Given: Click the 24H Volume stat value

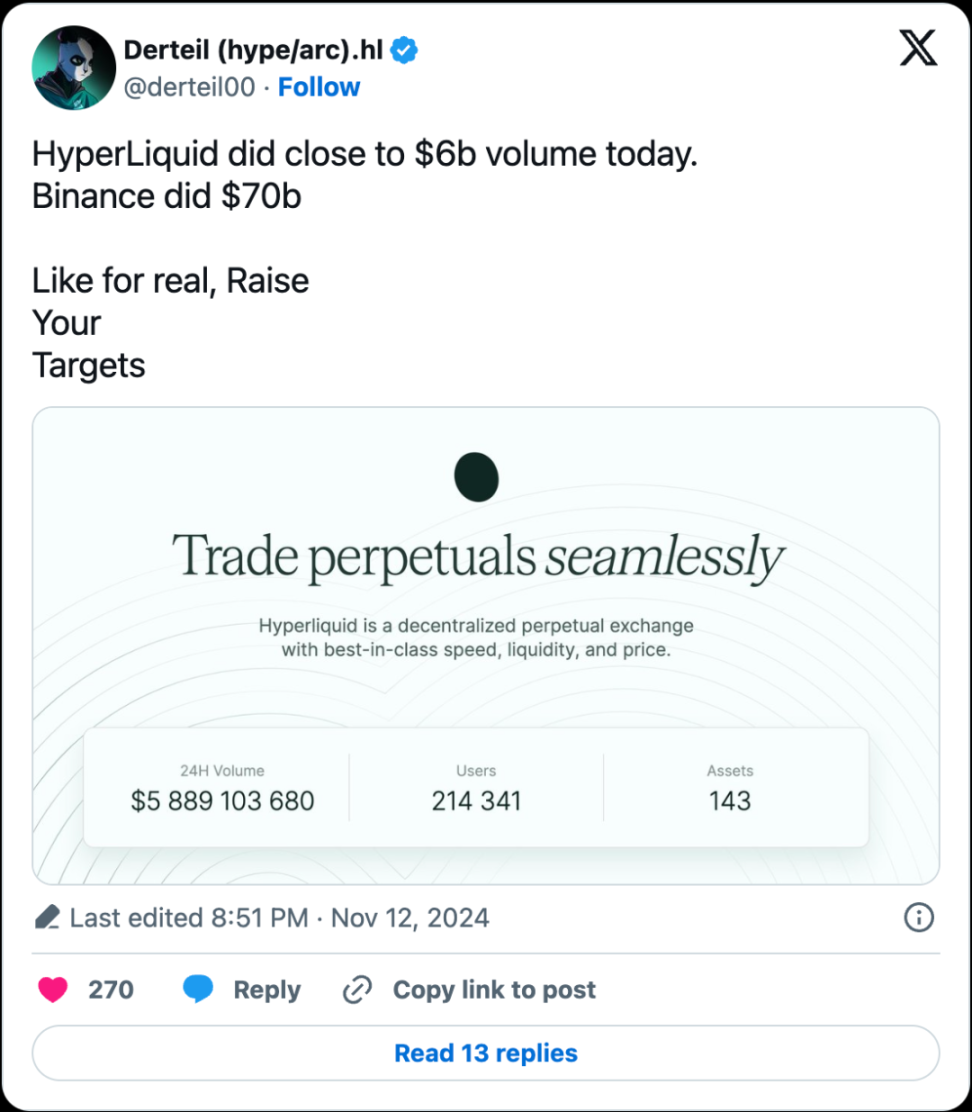Looking at the screenshot, I should tap(223, 800).
